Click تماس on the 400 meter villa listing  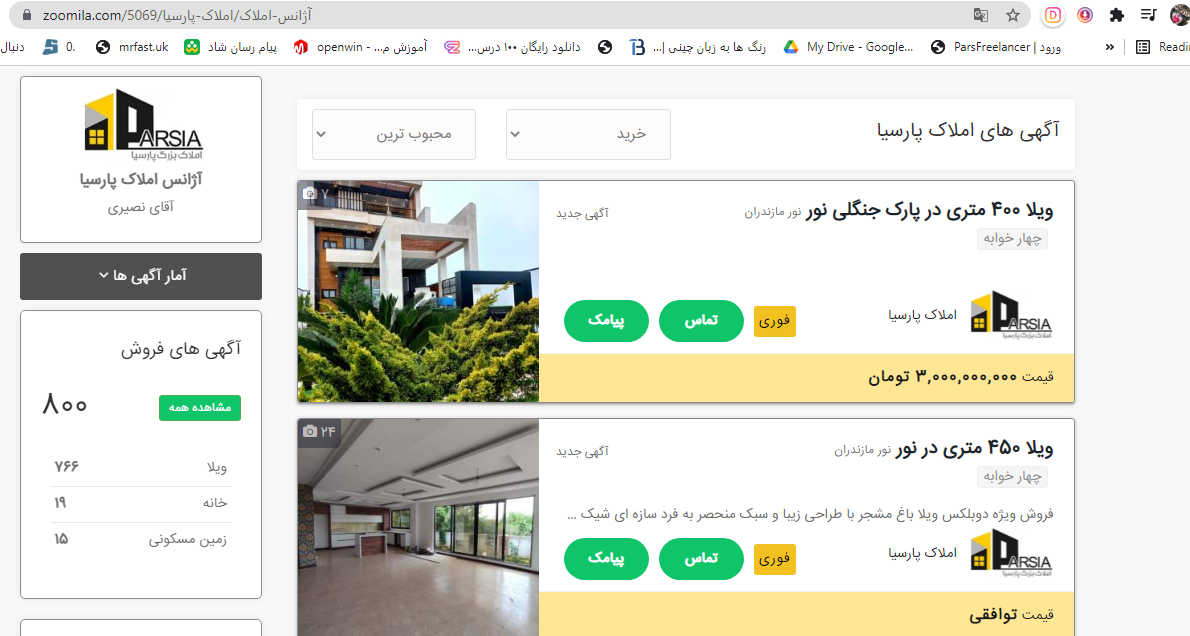[701, 321]
